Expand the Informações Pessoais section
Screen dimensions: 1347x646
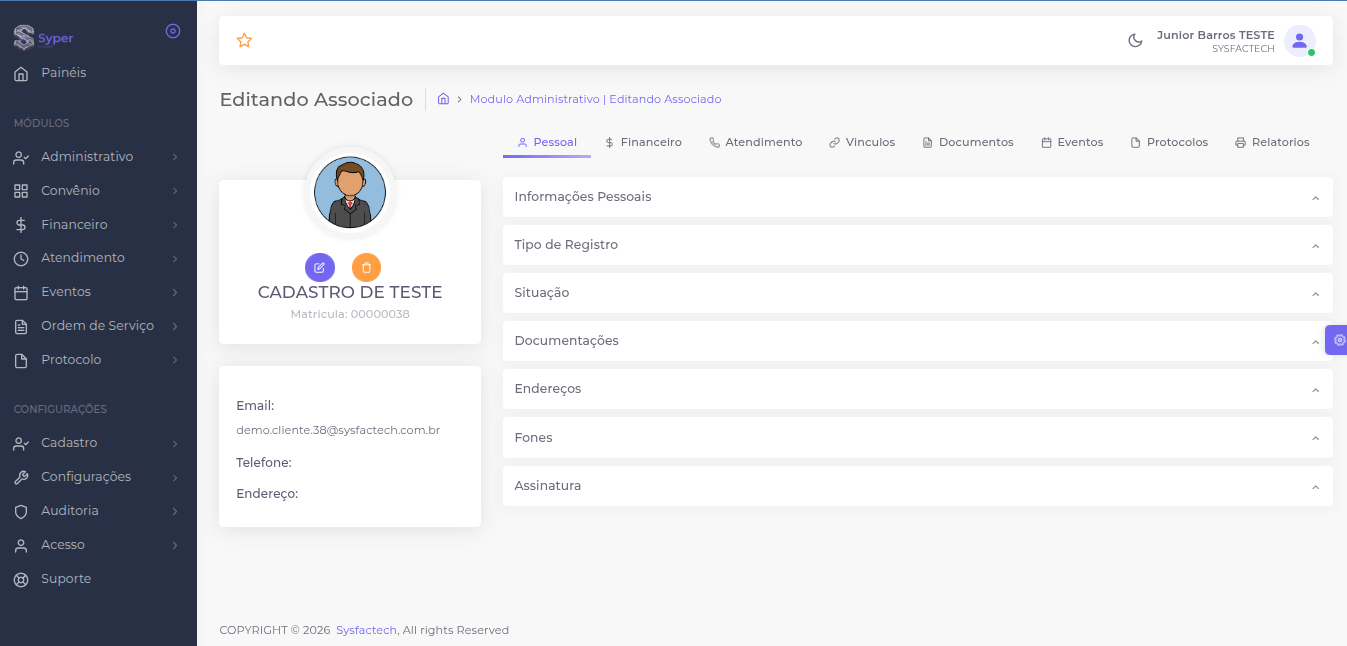click(x=918, y=197)
